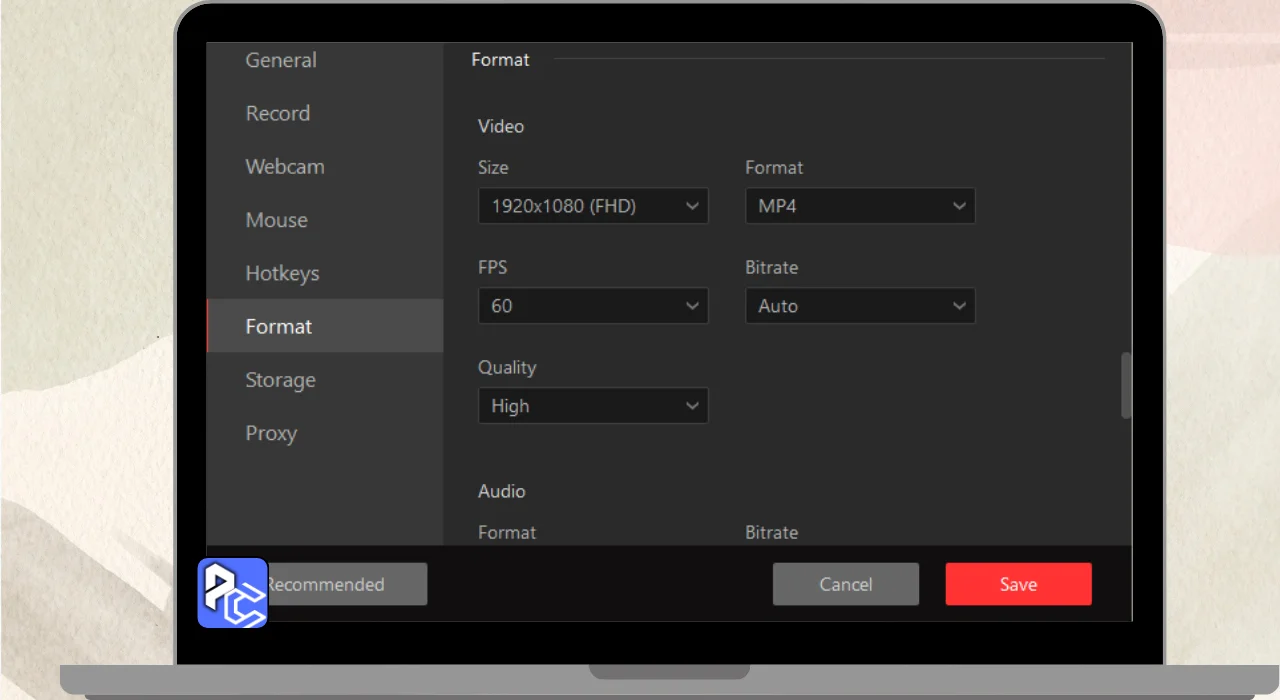Click the chevron arrow on Auto bitrate dropdown
The image size is (1280, 700).
(x=959, y=306)
